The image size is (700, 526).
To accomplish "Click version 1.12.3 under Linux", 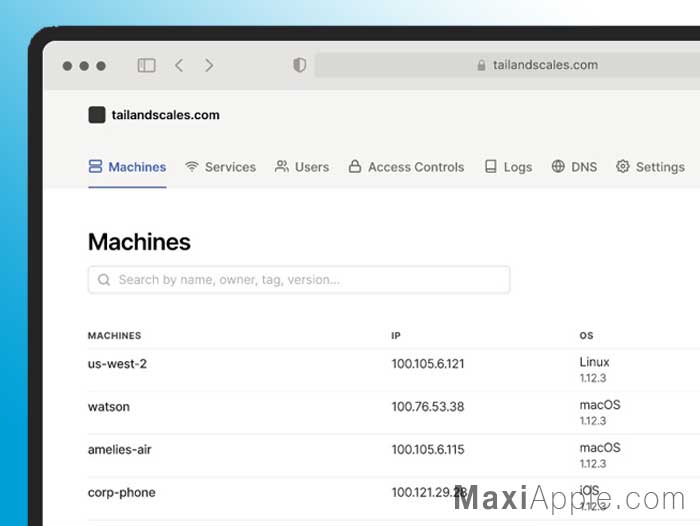I will [x=593, y=378].
